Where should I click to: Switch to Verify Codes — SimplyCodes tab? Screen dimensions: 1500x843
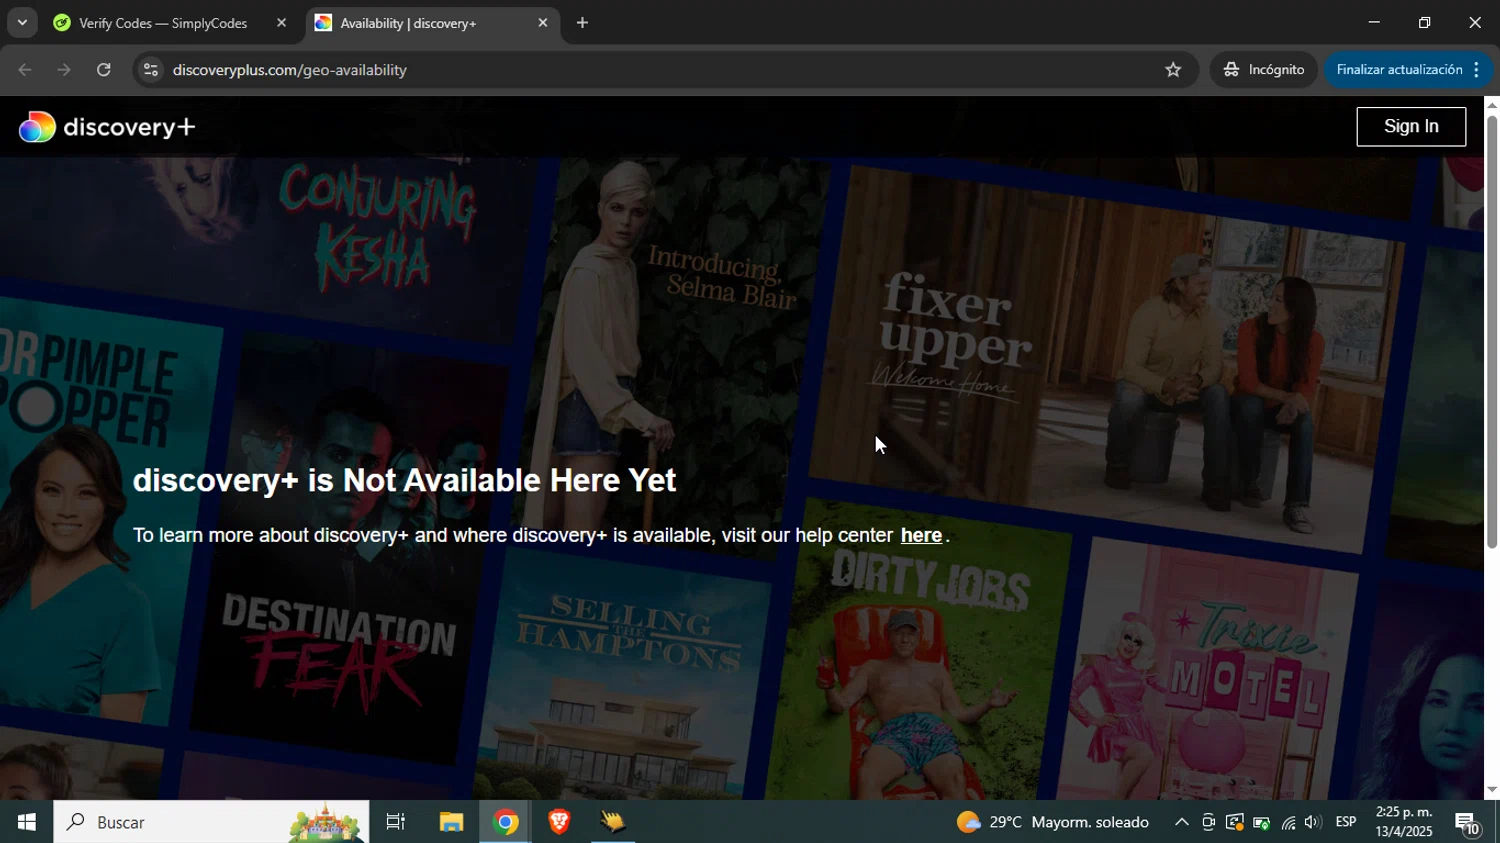[x=163, y=23]
